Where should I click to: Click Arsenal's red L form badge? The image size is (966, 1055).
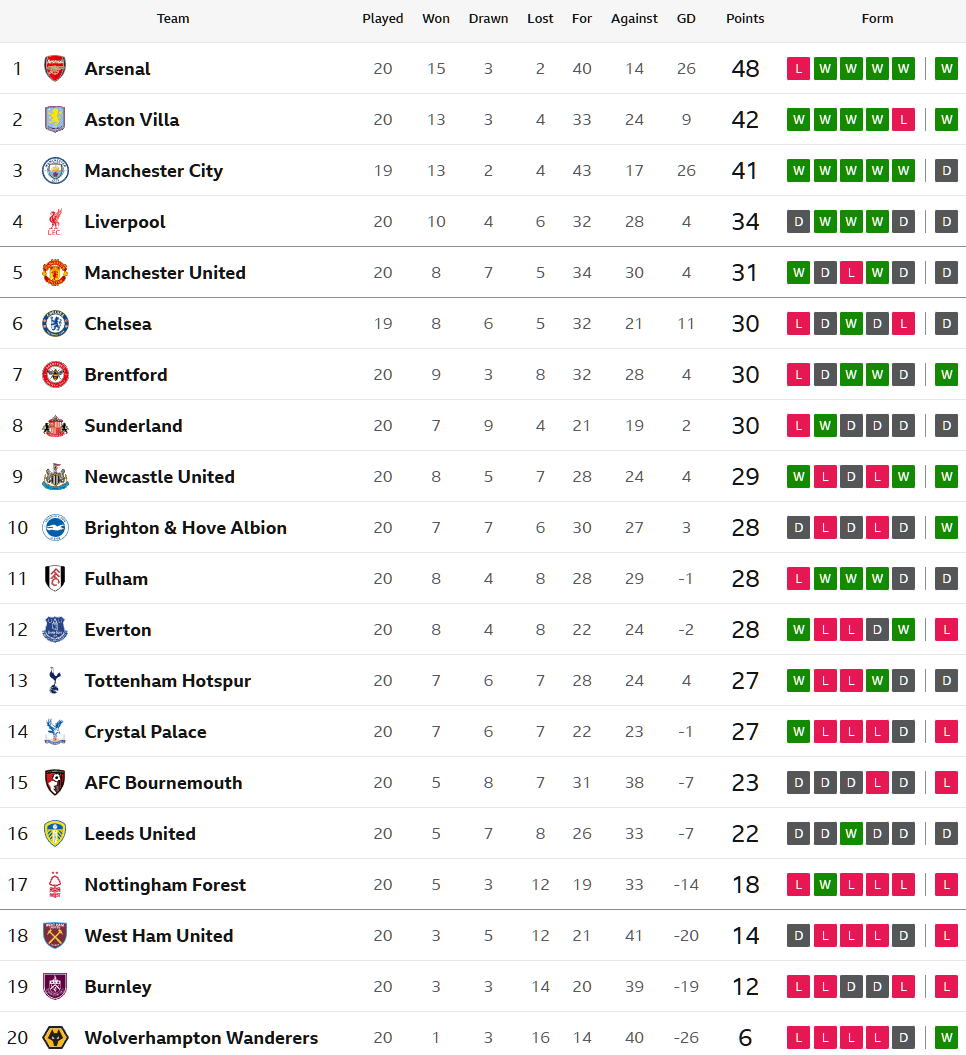click(x=798, y=68)
